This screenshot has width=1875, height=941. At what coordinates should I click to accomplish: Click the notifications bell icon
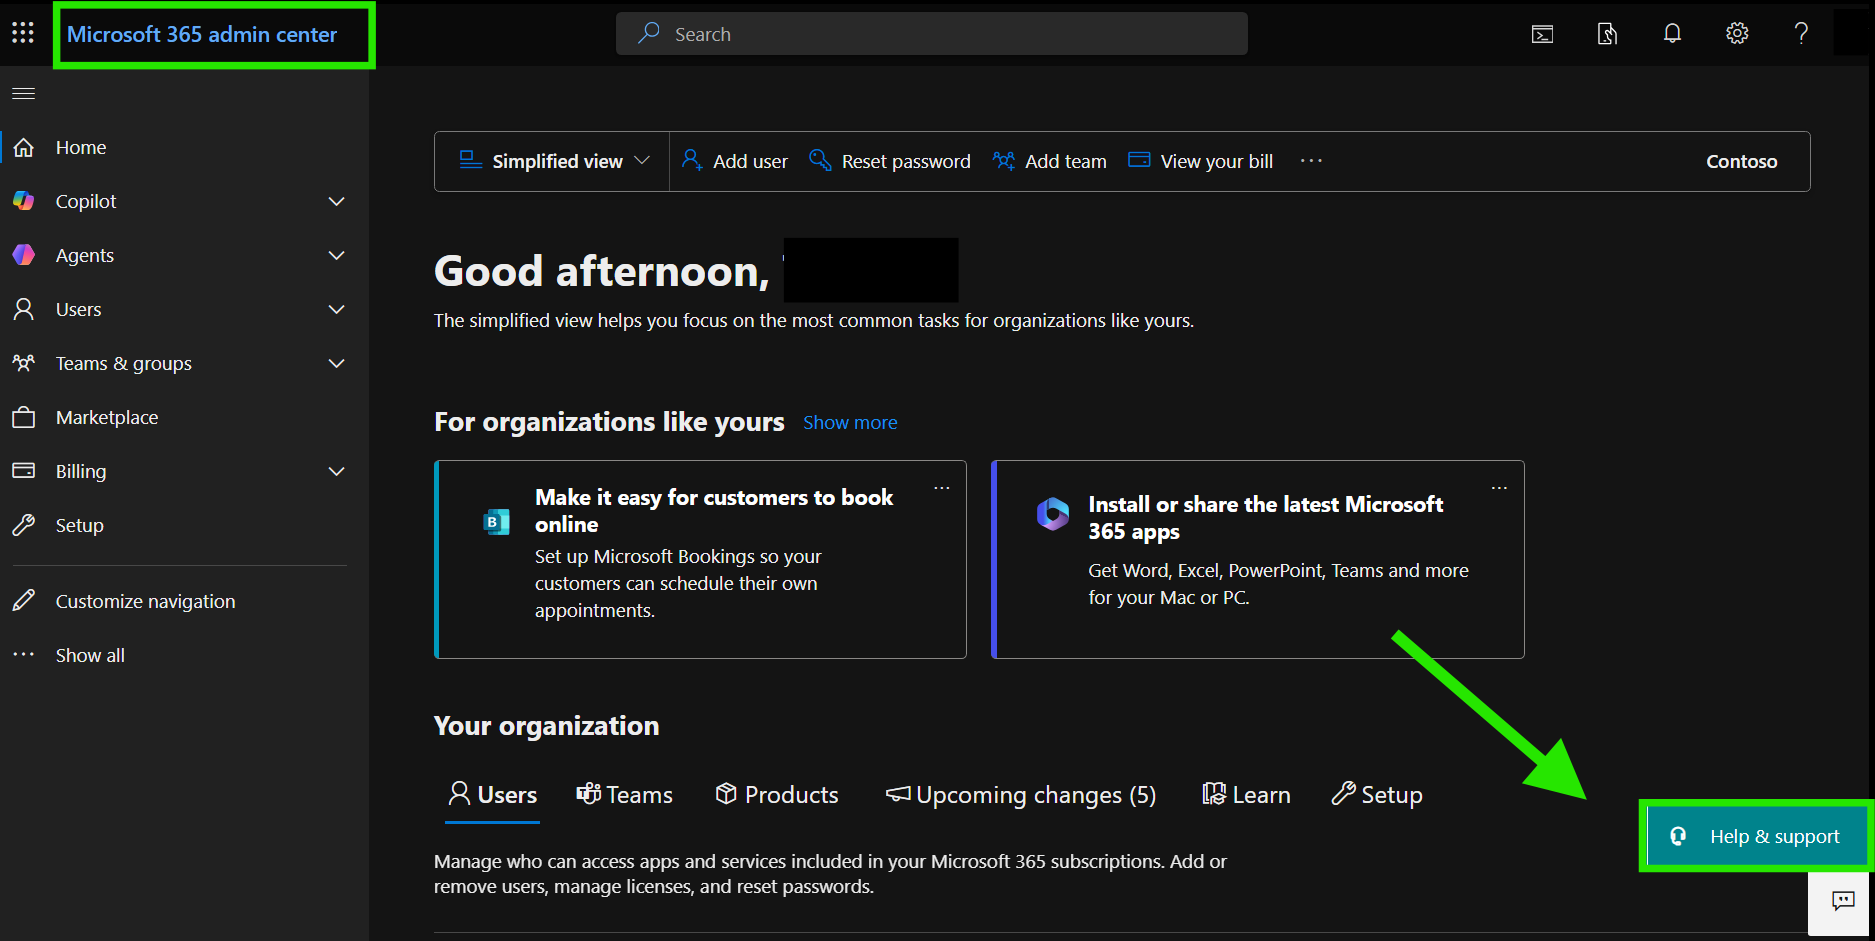pos(1672,33)
